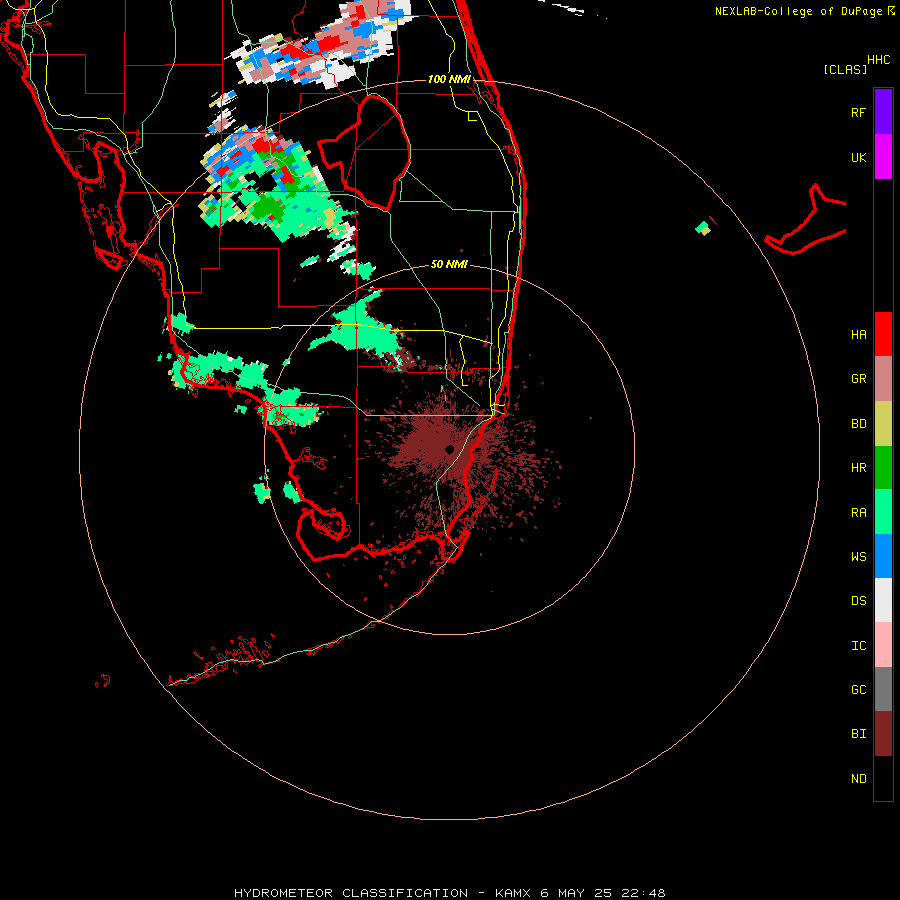Screen dimensions: 900x900
Task: Click the IC legend label
Action: pyautogui.click(x=858, y=645)
